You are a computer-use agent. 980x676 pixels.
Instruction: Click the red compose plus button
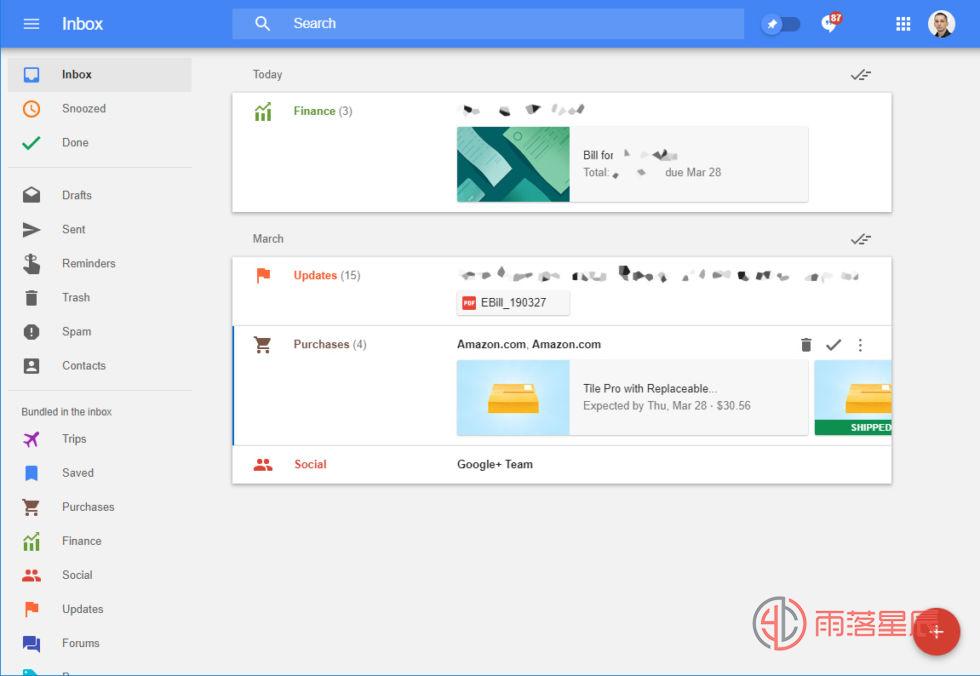[x=936, y=632]
